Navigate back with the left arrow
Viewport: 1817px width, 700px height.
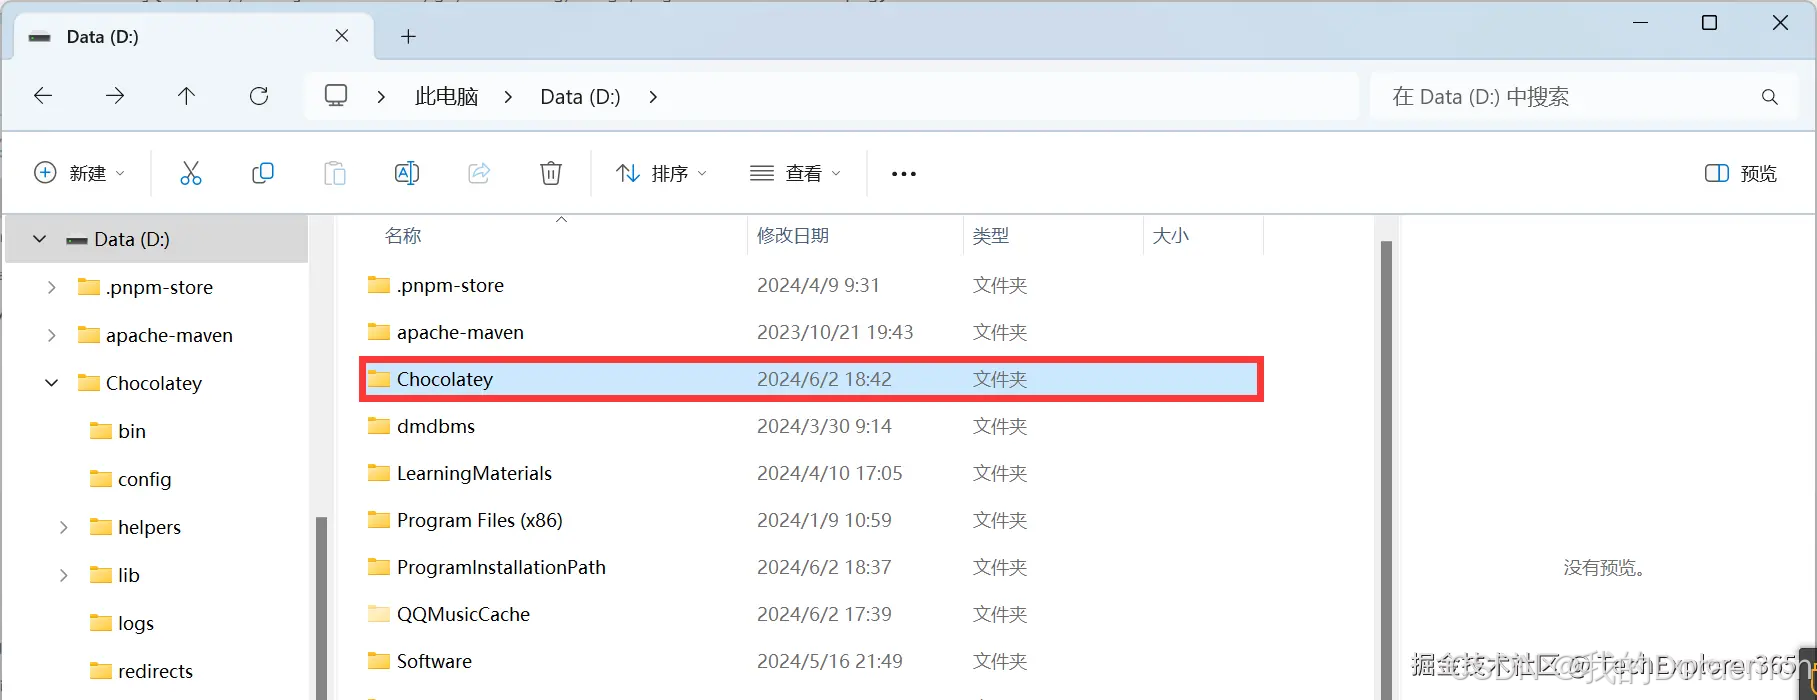tap(43, 96)
